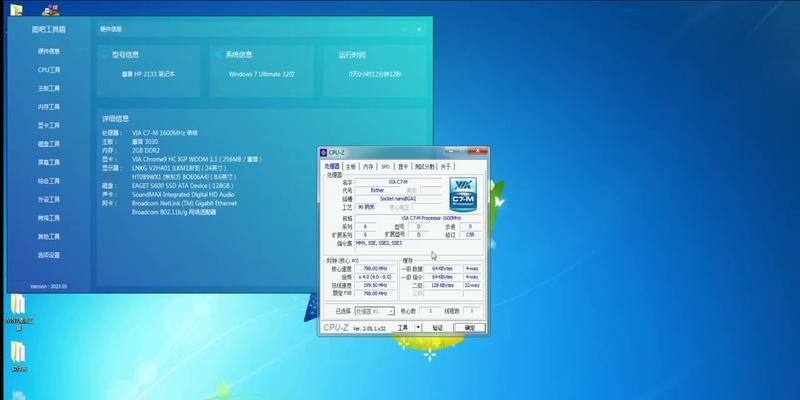Open 硬件信息 in the toolbox sidebar

point(49,52)
